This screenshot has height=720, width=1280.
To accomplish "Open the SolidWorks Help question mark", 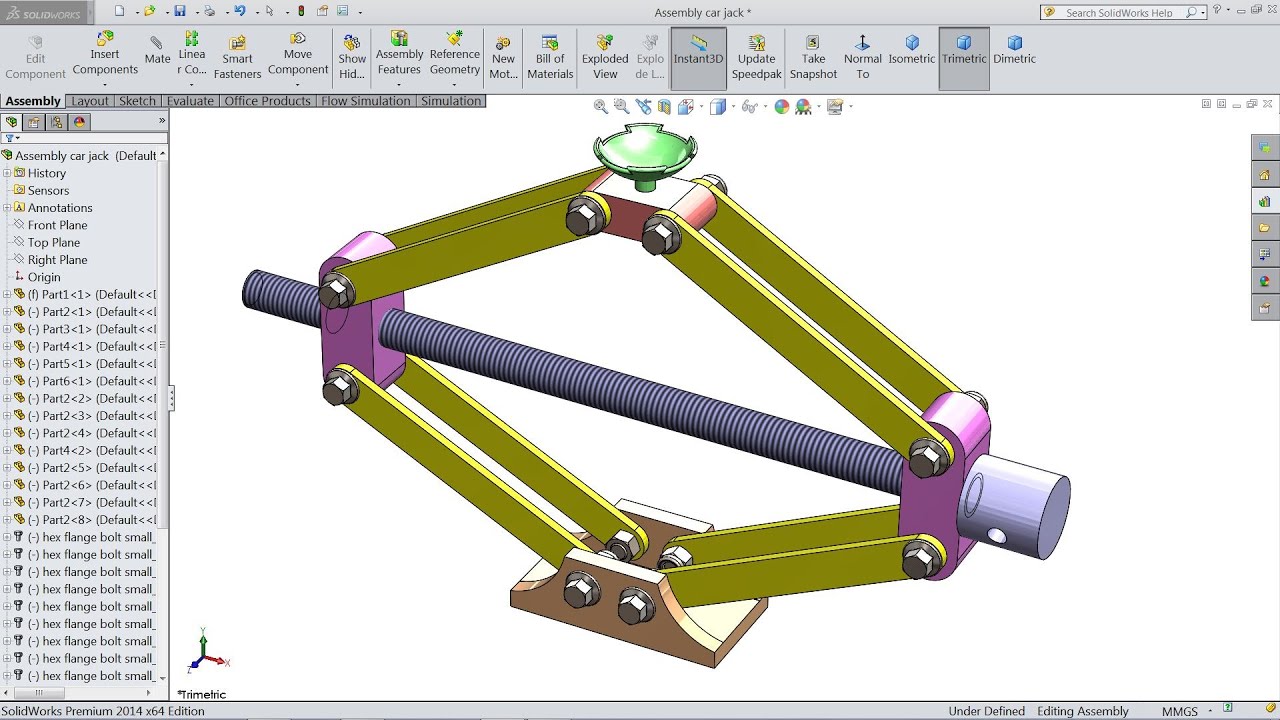I will pos(1217,10).
